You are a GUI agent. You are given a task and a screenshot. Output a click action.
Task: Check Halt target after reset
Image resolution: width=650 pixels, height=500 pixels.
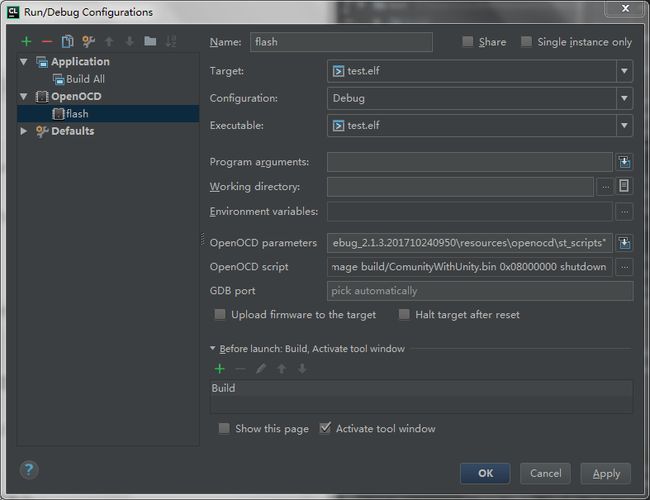(x=404, y=315)
